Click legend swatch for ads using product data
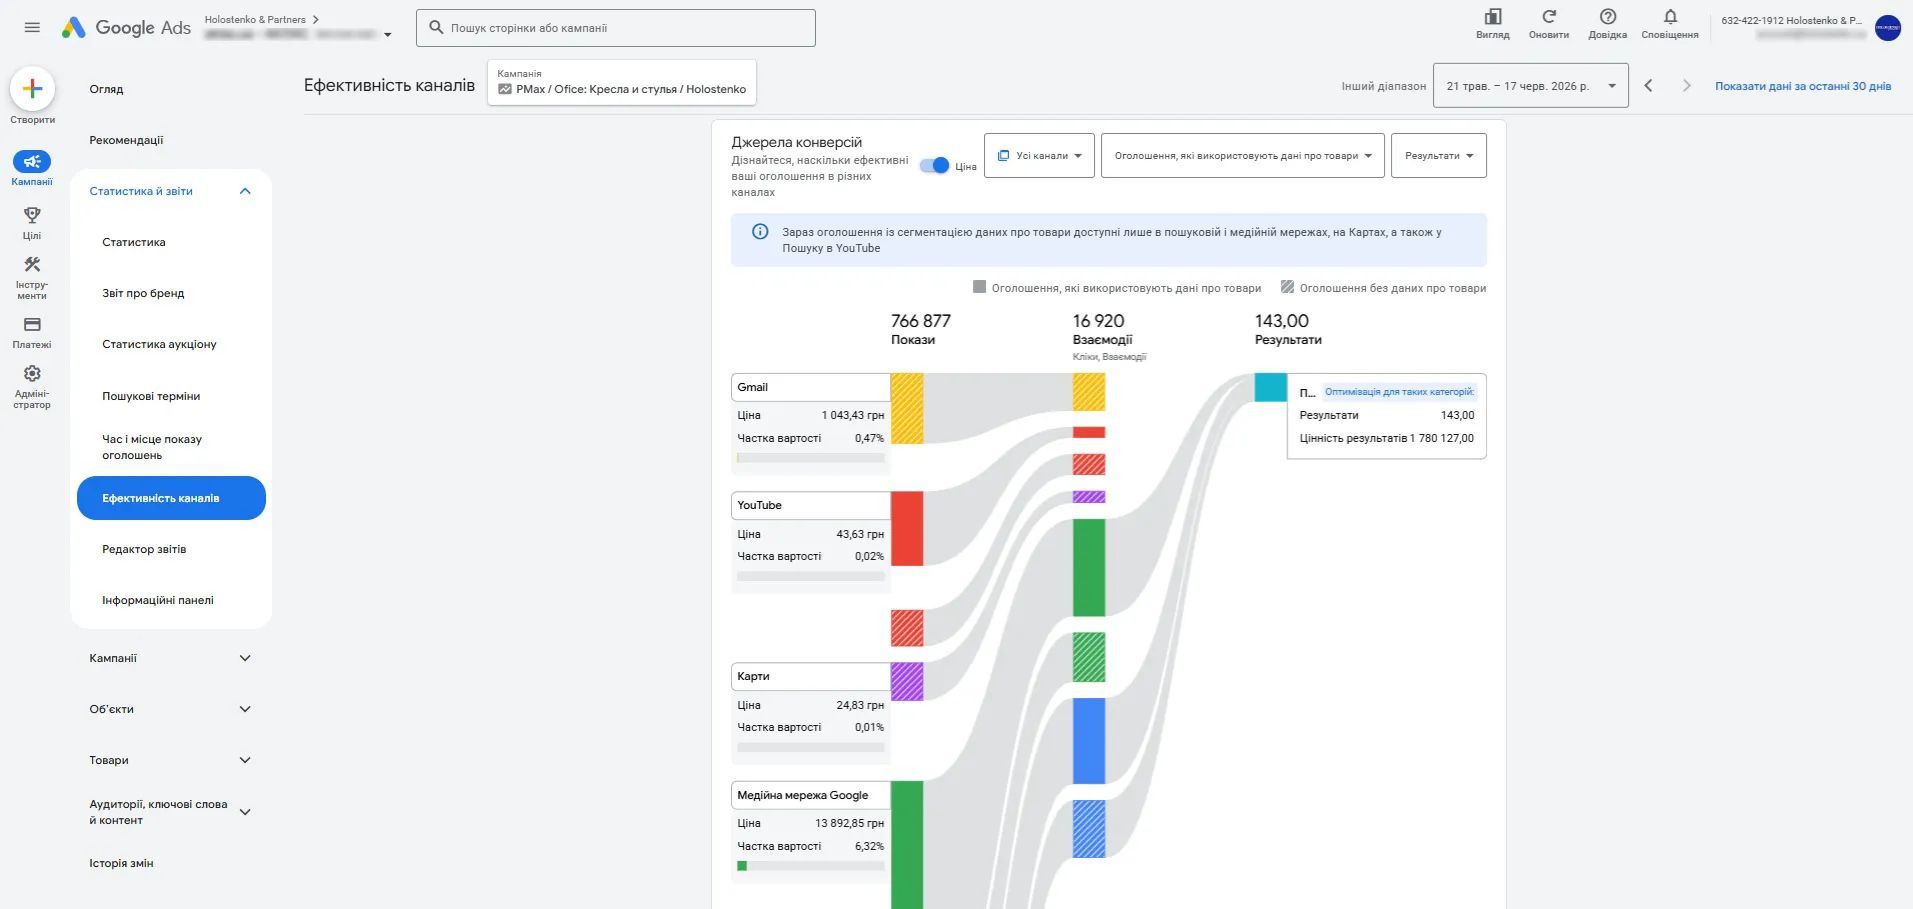Screen dimensions: 1913x909 [980, 287]
